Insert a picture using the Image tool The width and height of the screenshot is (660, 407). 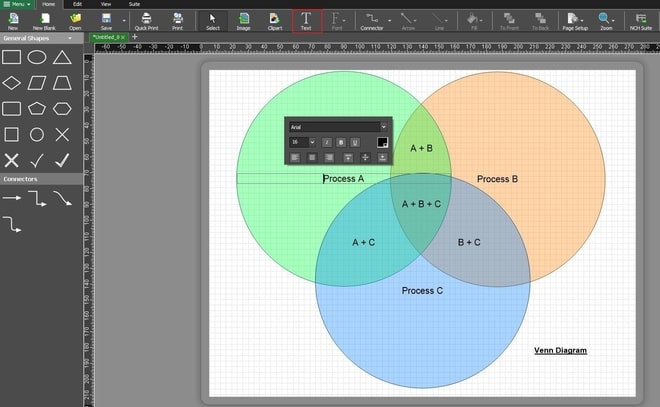click(243, 21)
